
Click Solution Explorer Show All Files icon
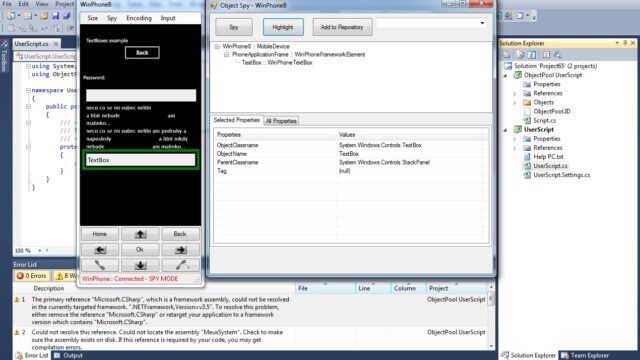tap(520, 54)
